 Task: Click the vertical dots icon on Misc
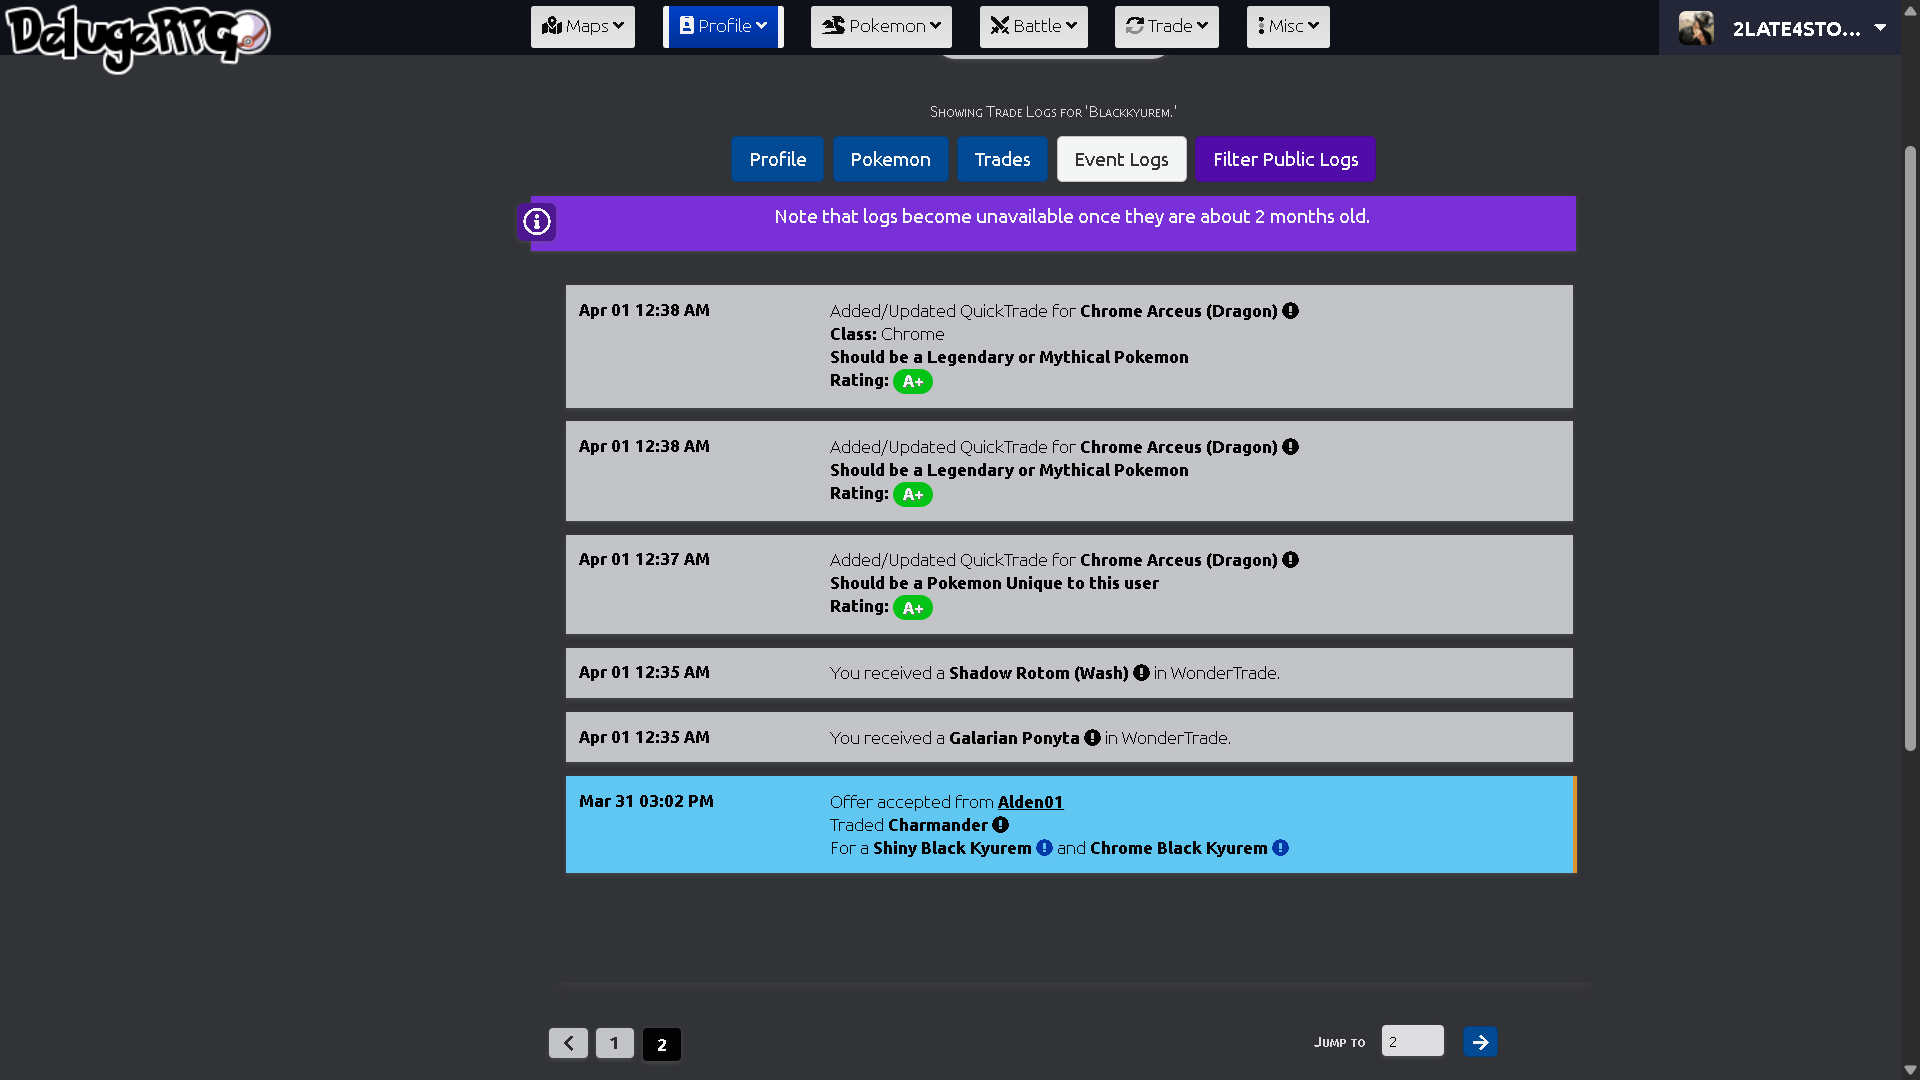point(1261,26)
